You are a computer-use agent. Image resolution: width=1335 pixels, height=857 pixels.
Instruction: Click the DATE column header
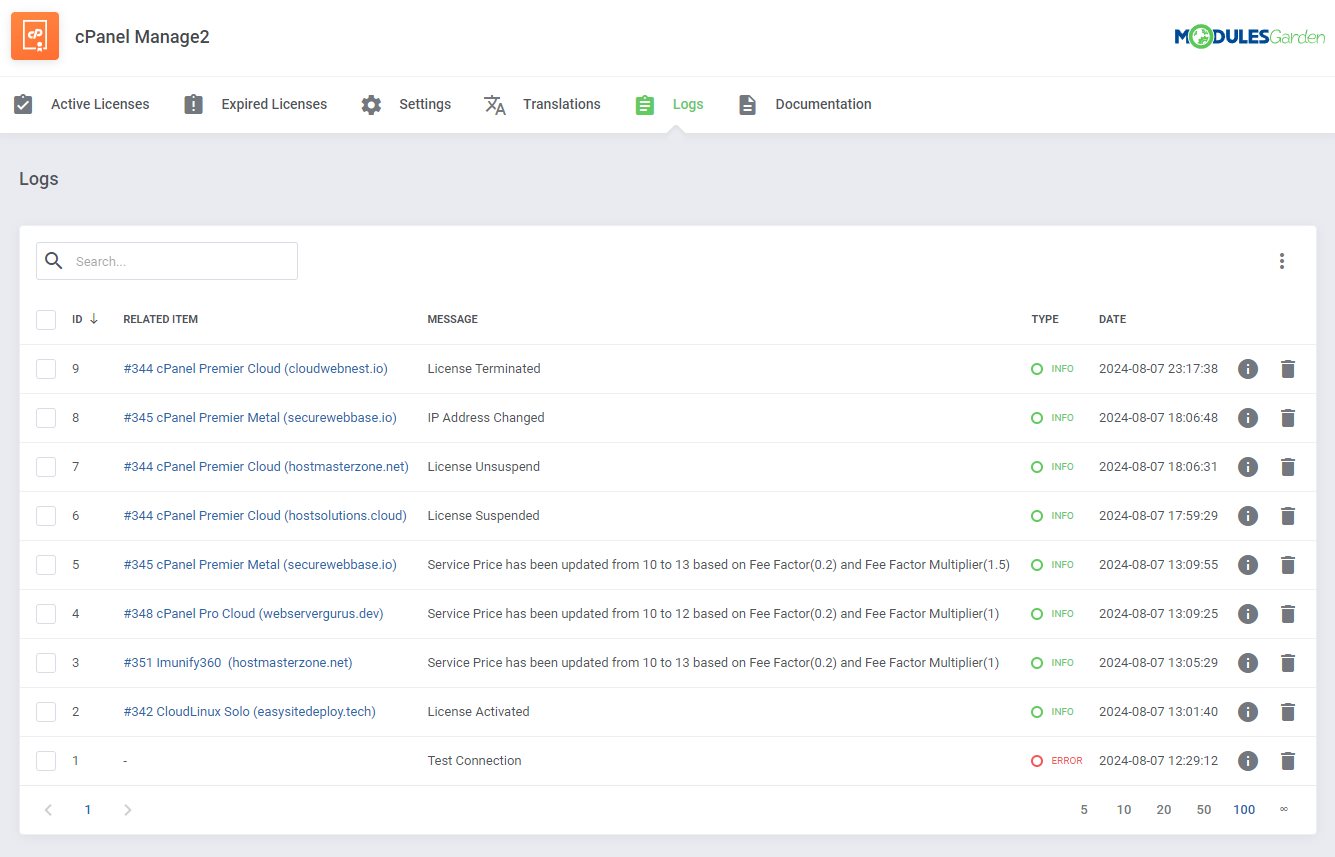tap(1112, 320)
